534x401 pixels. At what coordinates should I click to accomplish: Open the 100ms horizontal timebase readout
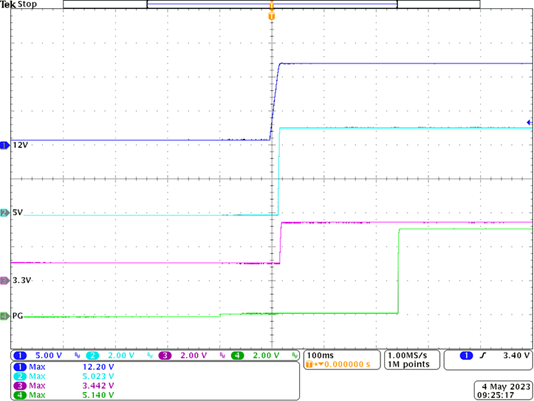pos(342,360)
